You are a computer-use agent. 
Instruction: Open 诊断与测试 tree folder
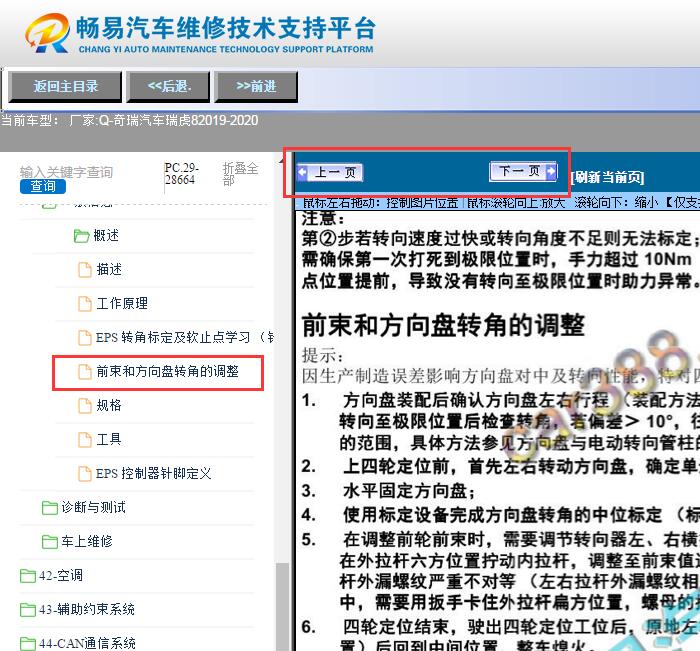[93, 507]
